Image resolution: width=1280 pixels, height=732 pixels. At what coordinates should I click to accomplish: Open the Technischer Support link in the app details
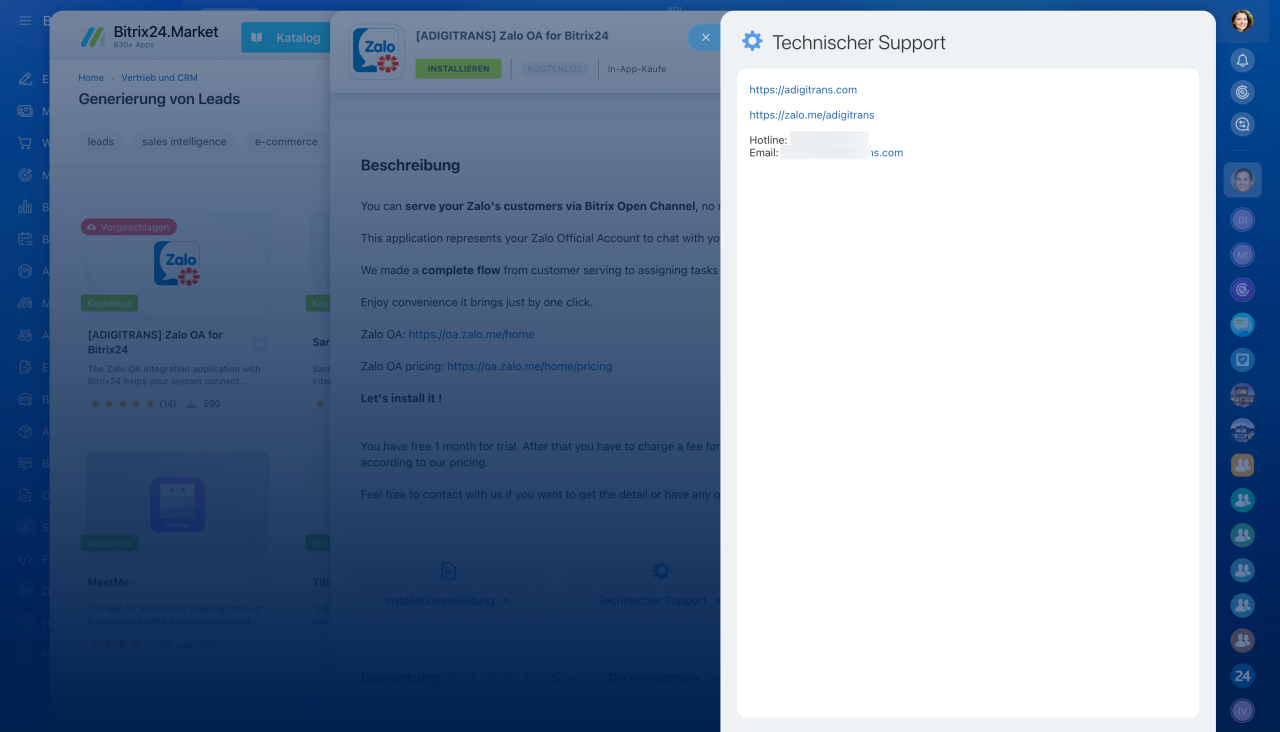658,601
